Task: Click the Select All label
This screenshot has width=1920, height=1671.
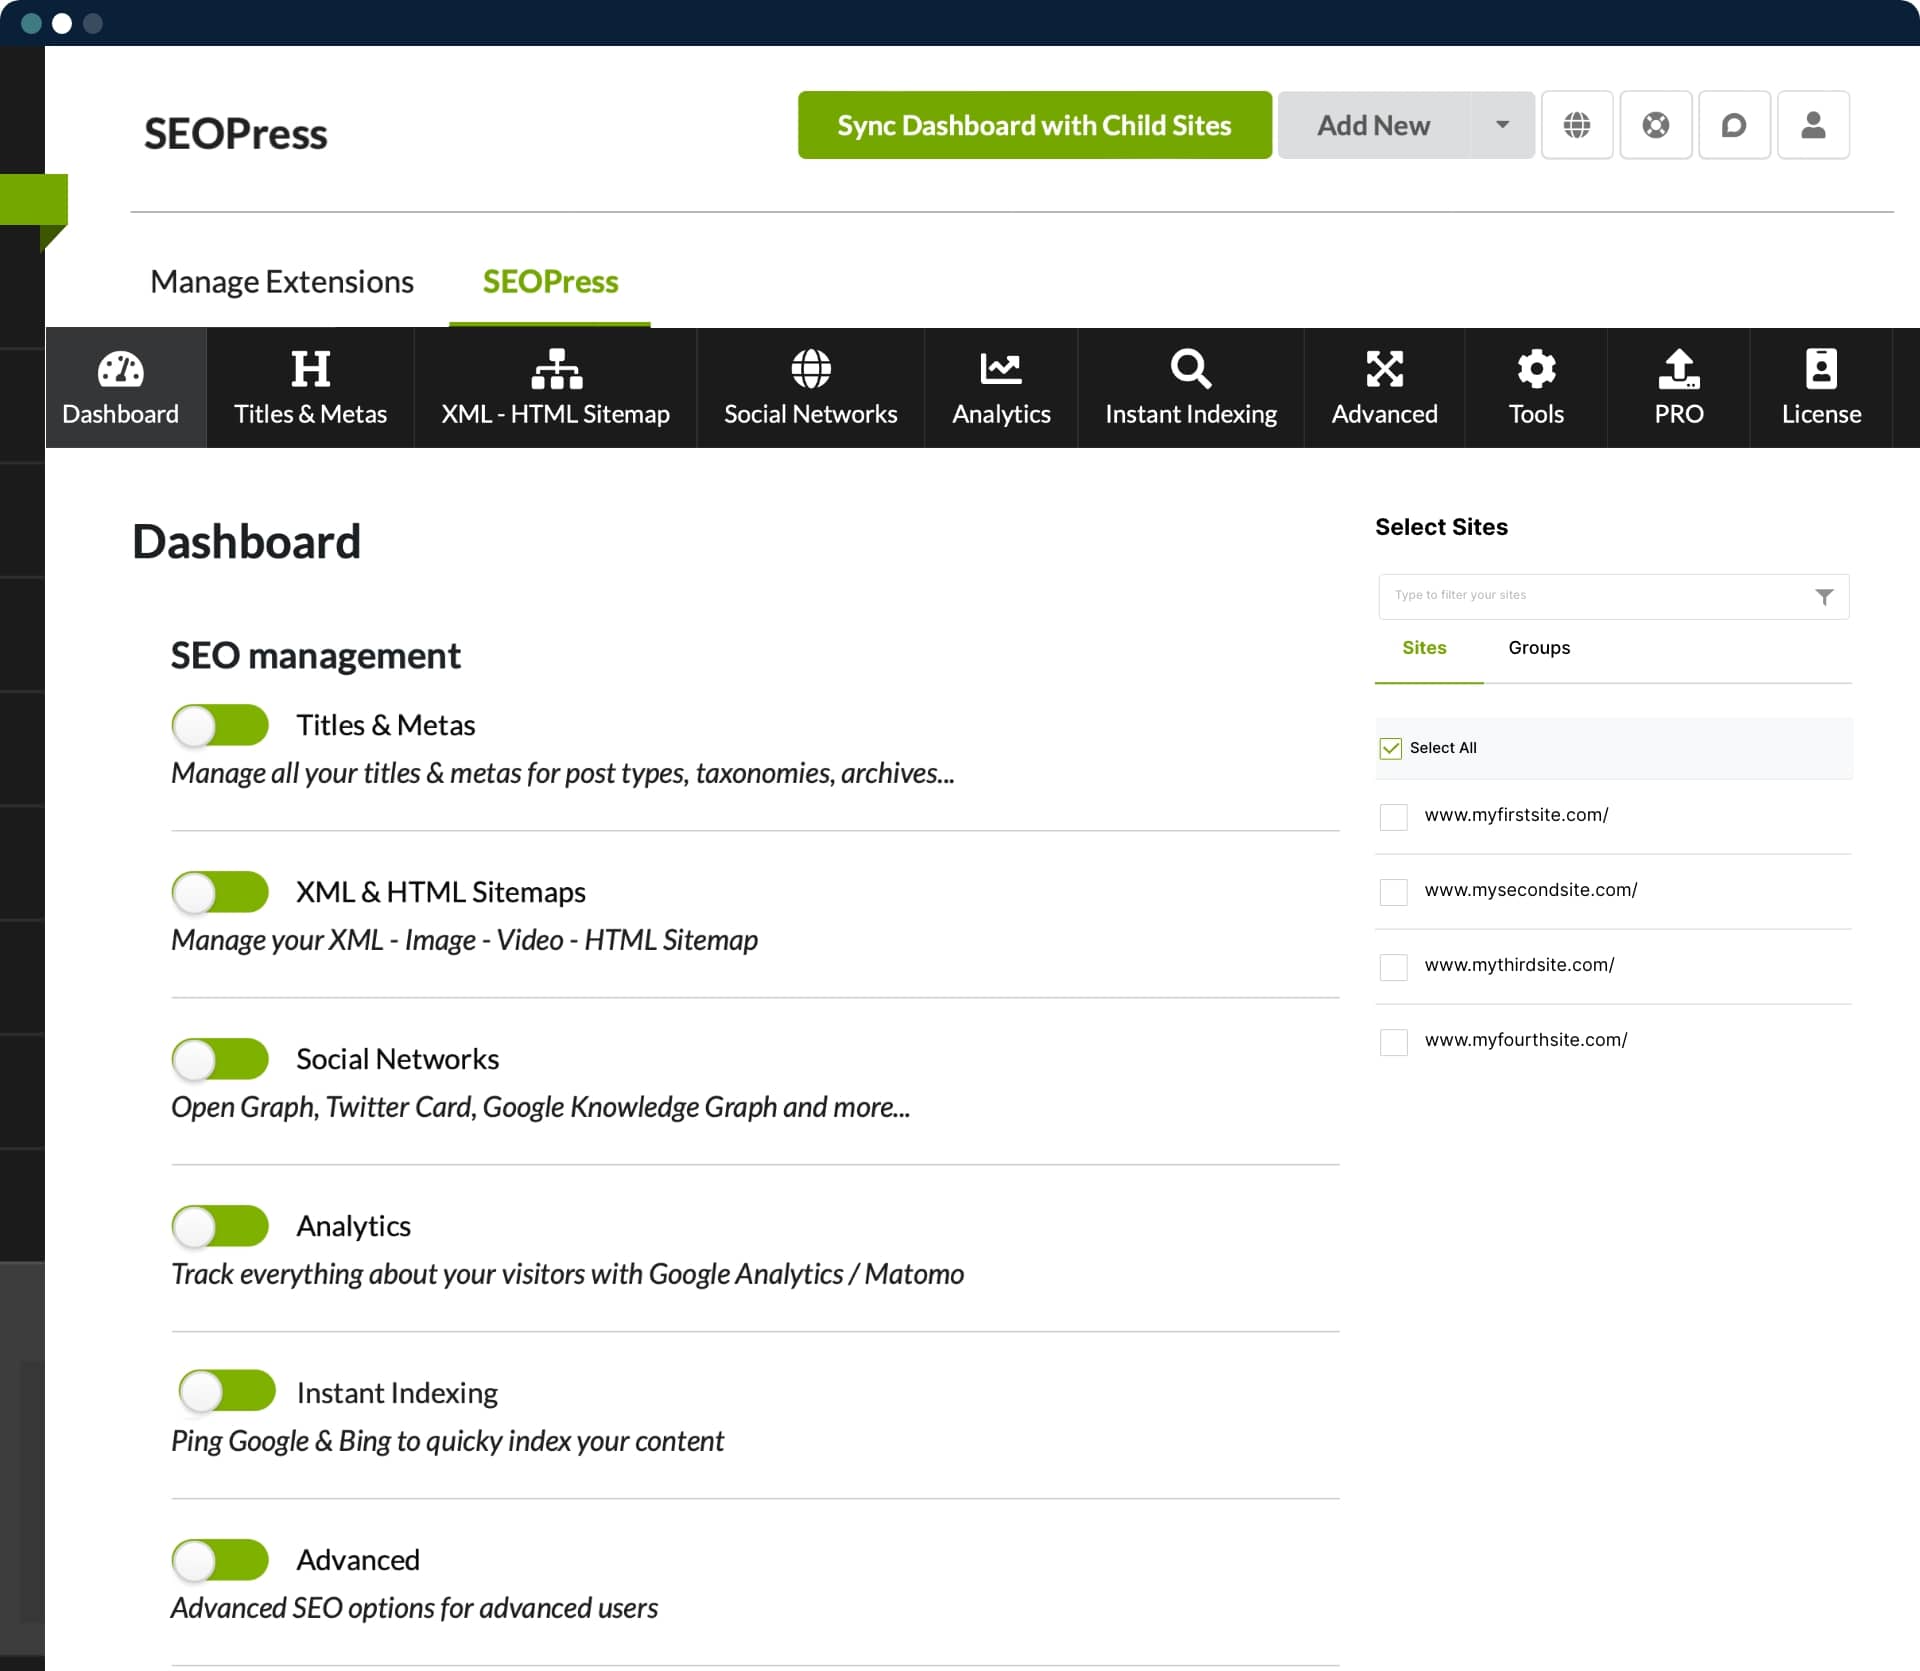Action: click(1443, 748)
